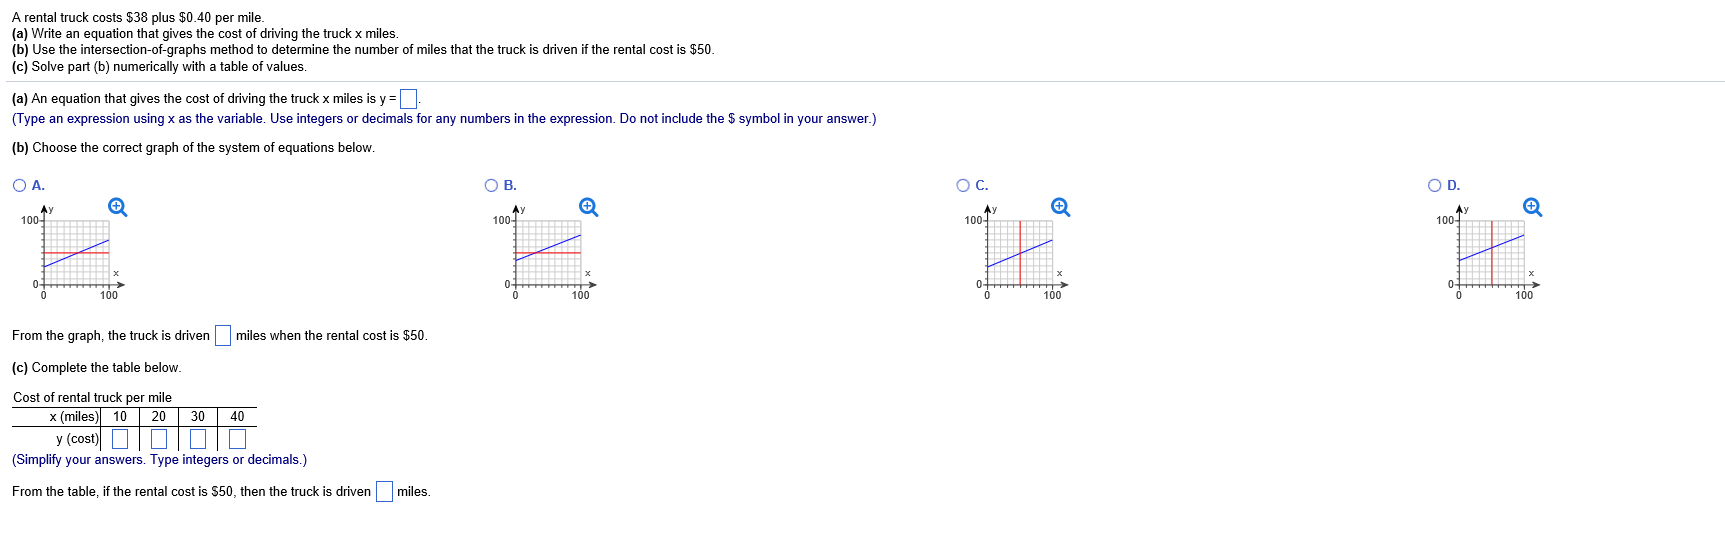Open graph A thumbnail
This screenshot has width=1725, height=548.
coord(76,253)
